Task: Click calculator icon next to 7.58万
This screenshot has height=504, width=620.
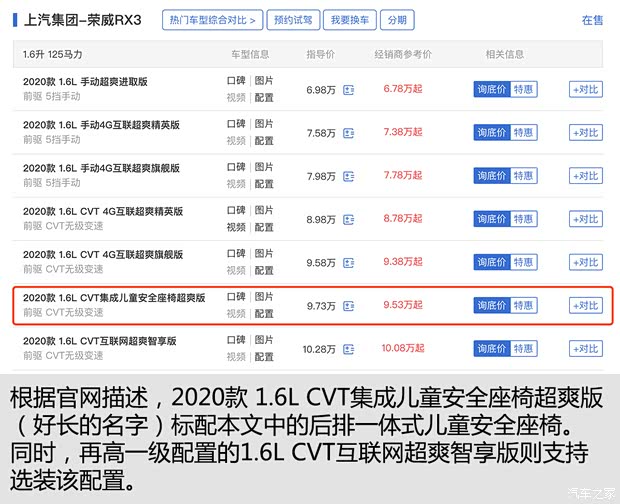Action: [349, 133]
